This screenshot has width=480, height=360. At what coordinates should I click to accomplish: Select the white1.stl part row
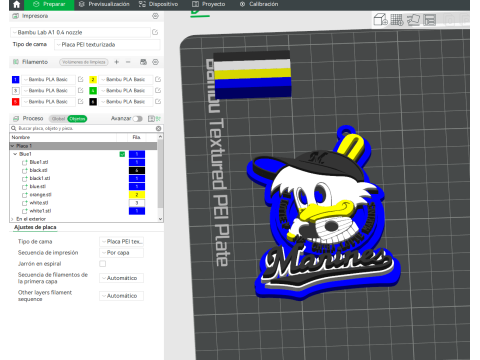coord(83,211)
